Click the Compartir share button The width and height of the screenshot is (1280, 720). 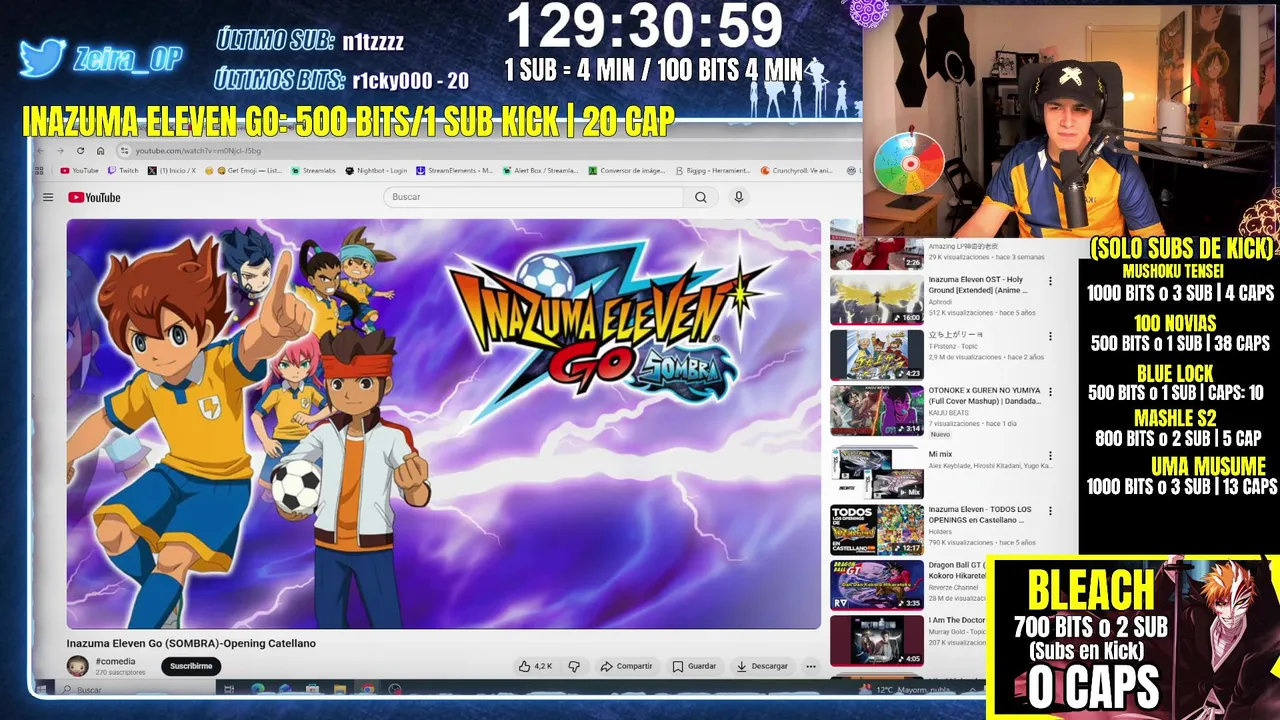pos(626,666)
